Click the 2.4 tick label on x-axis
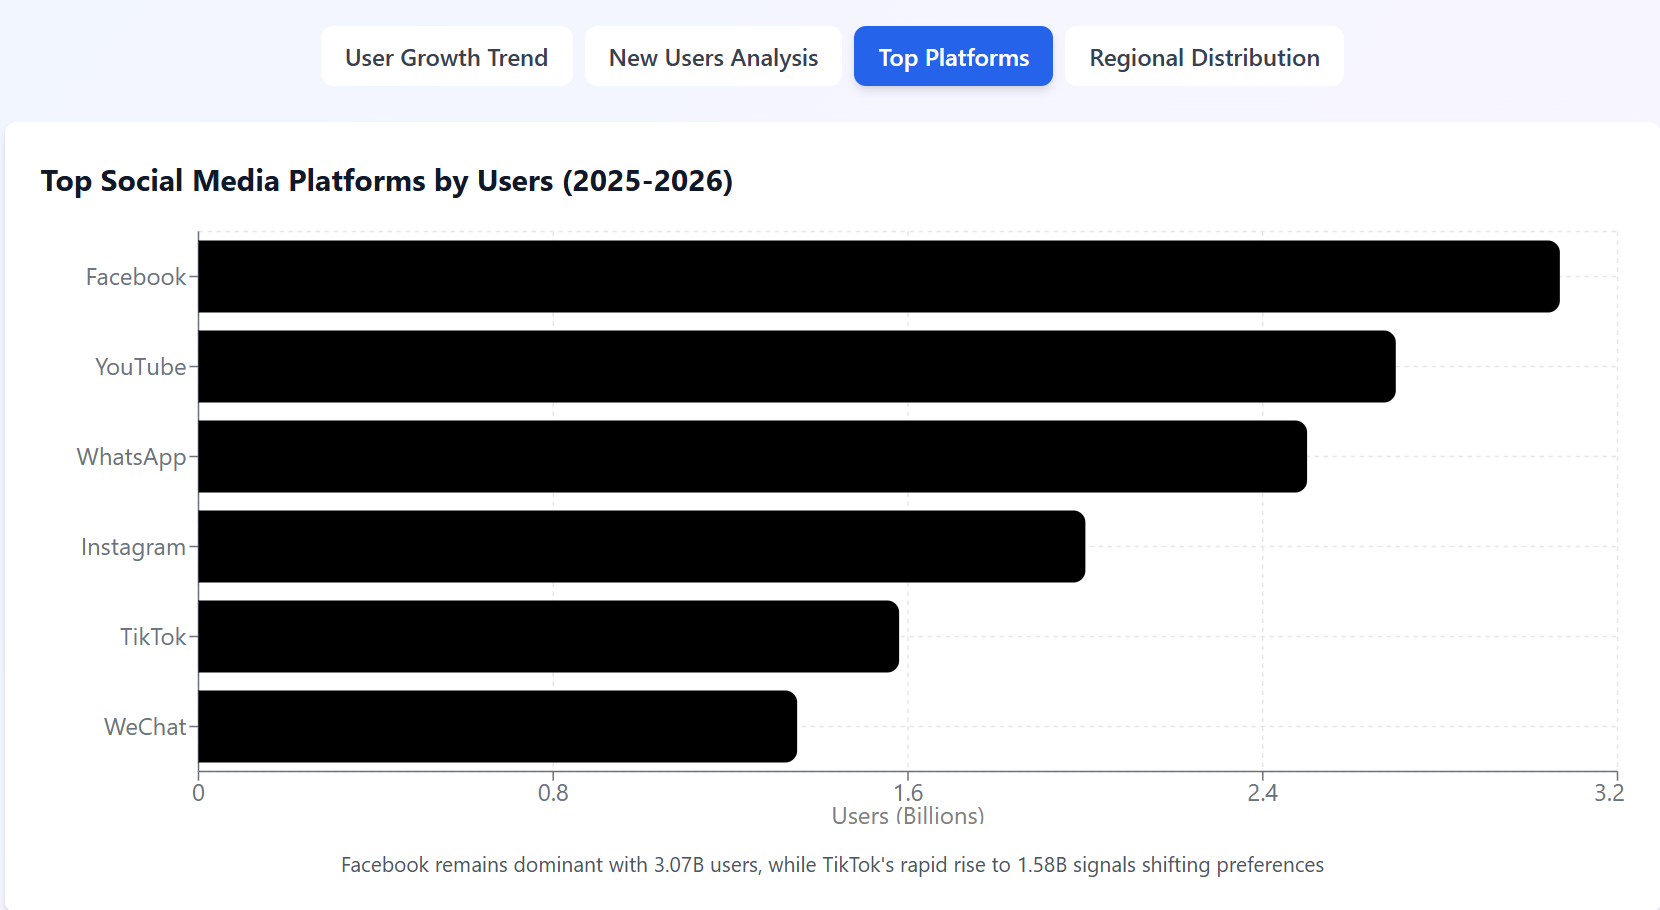 (1262, 793)
